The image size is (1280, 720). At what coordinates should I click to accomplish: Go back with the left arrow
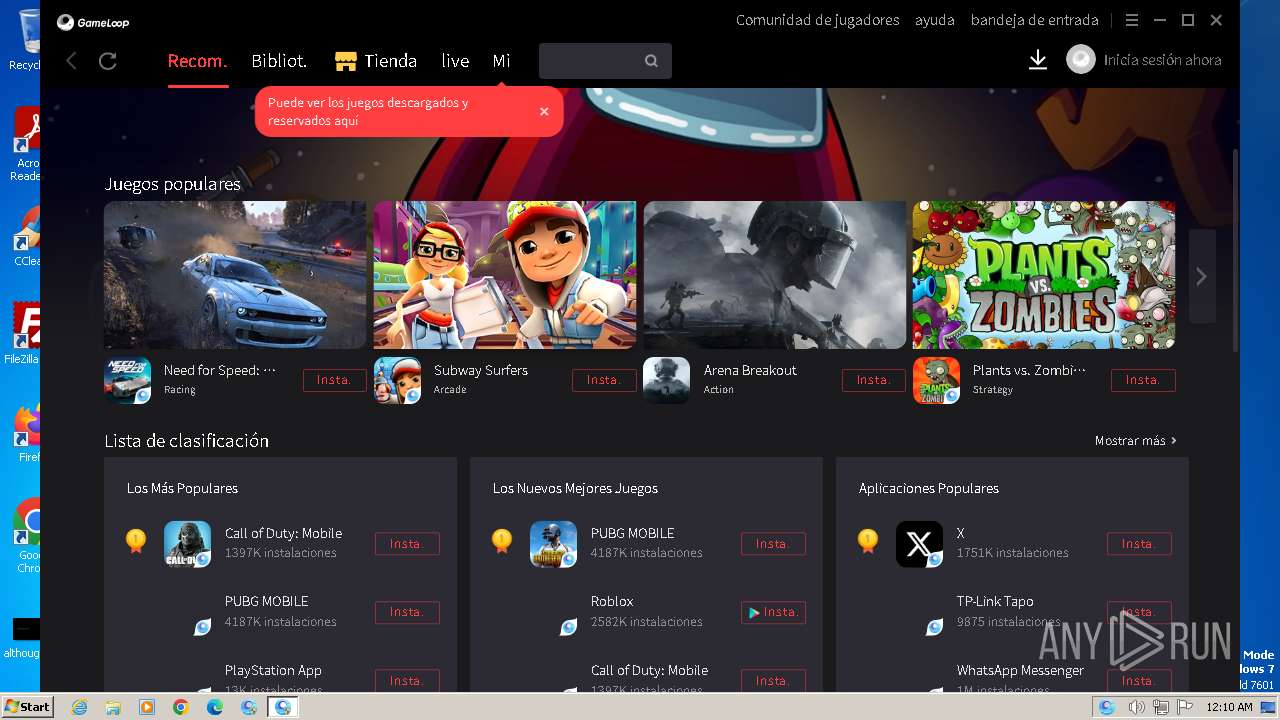point(71,61)
